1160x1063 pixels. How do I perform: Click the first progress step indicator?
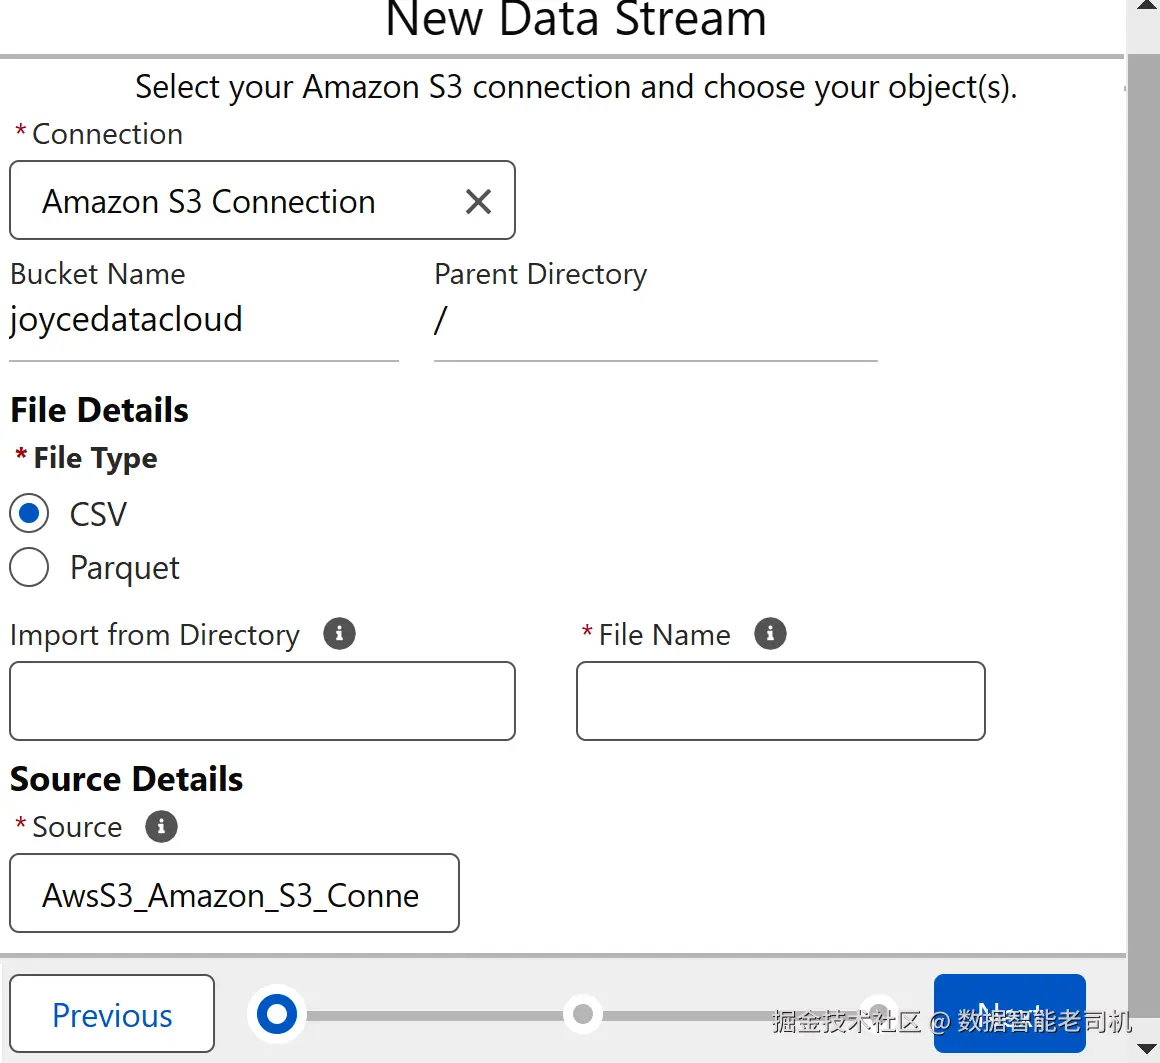(277, 1013)
